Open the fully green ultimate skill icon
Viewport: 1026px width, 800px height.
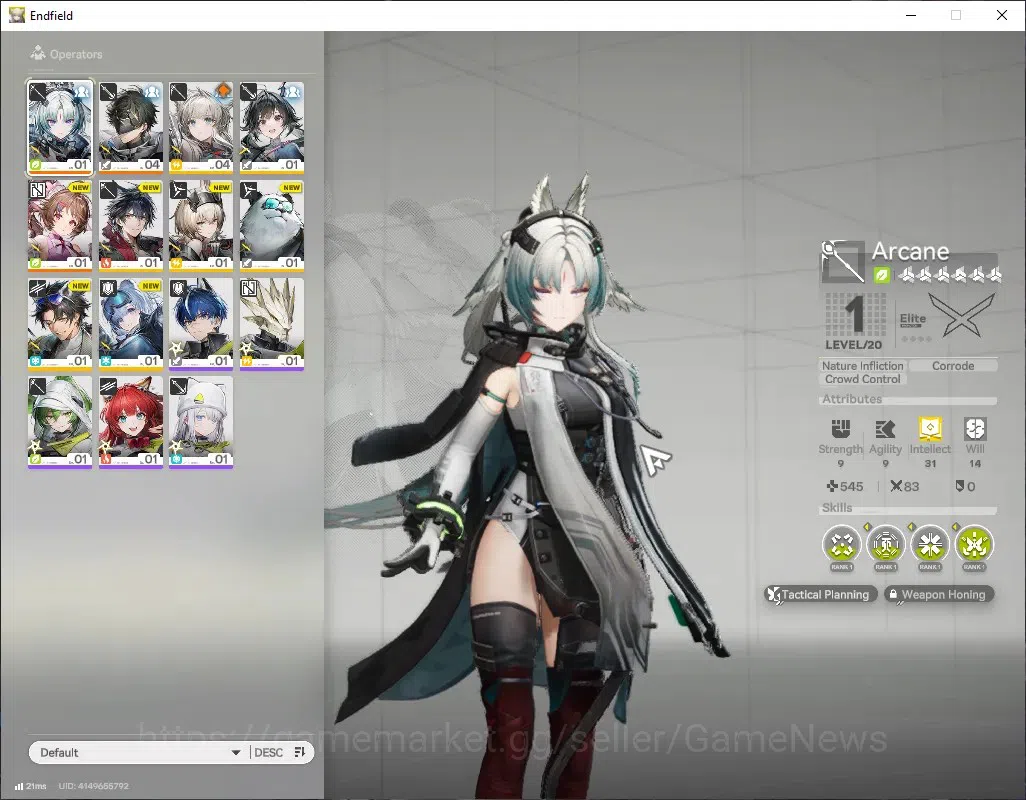(x=974, y=544)
